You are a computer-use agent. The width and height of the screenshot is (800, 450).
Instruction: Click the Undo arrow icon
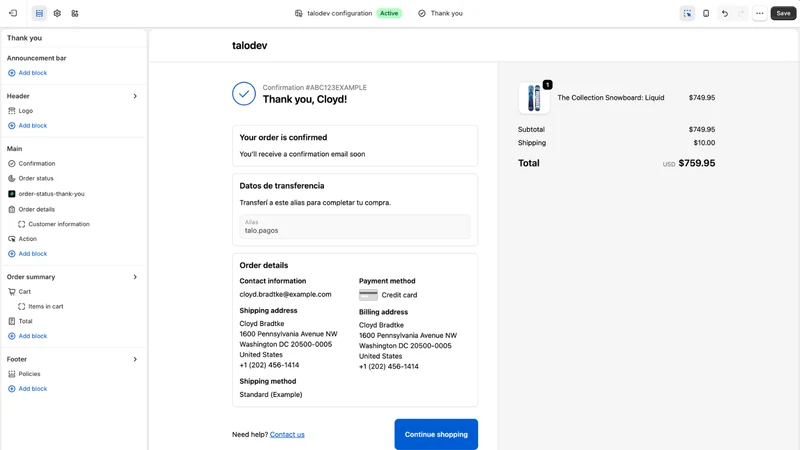tap(724, 13)
